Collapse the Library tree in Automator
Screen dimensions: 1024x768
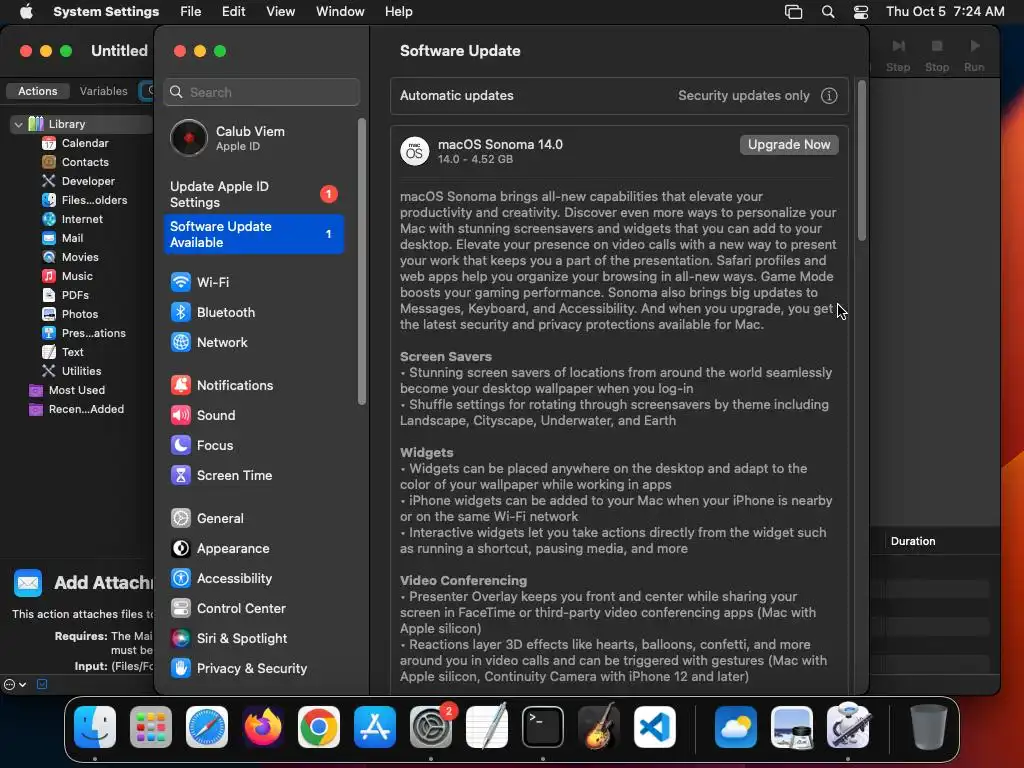click(18, 124)
